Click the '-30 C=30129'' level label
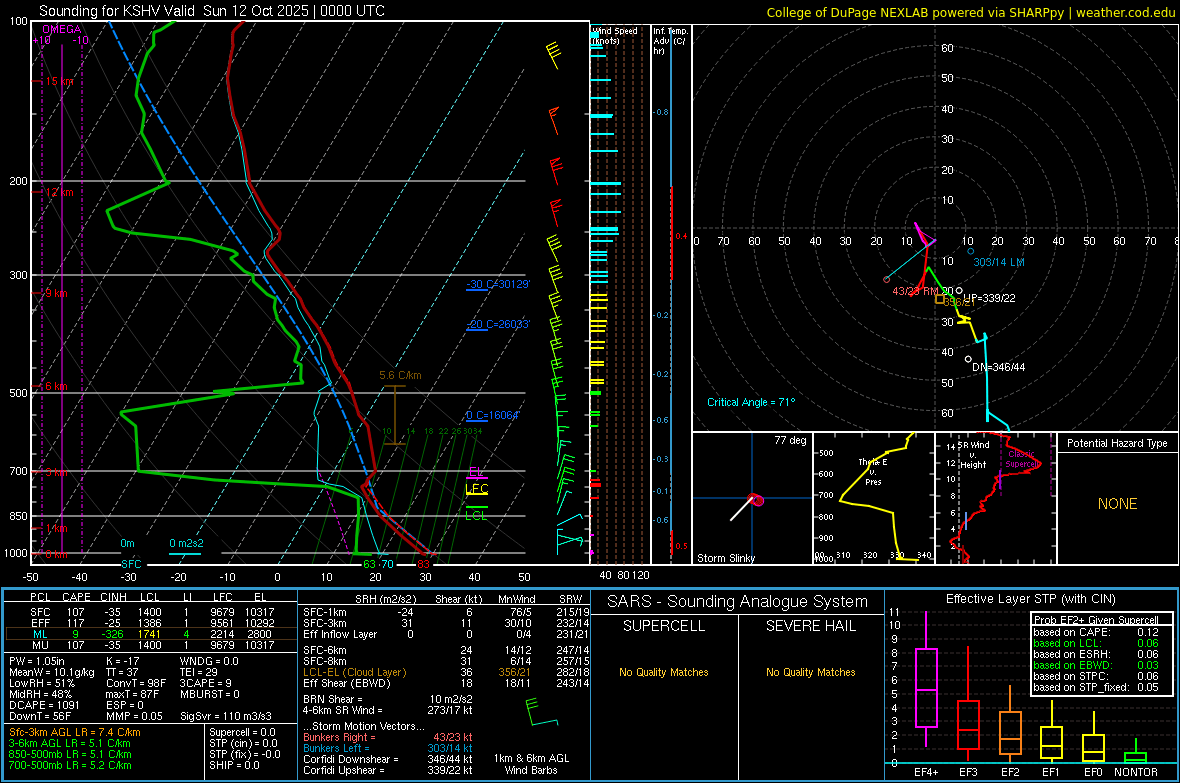1180x783 pixels. click(498, 284)
